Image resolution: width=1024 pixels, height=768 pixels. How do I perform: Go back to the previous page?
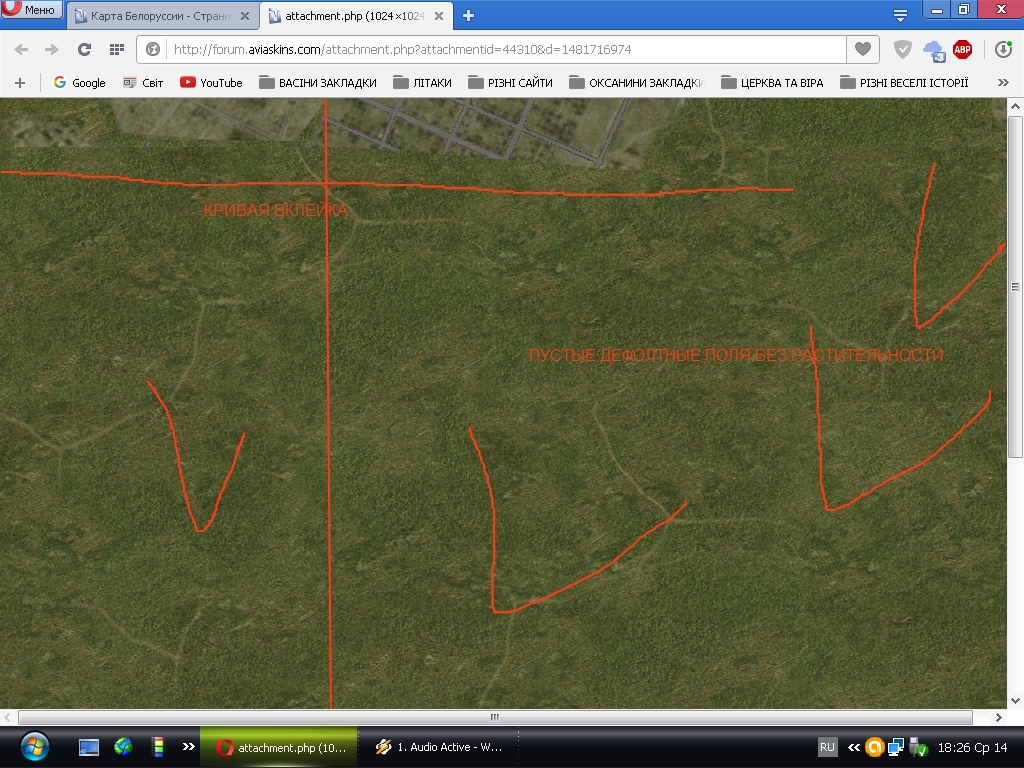[x=21, y=50]
